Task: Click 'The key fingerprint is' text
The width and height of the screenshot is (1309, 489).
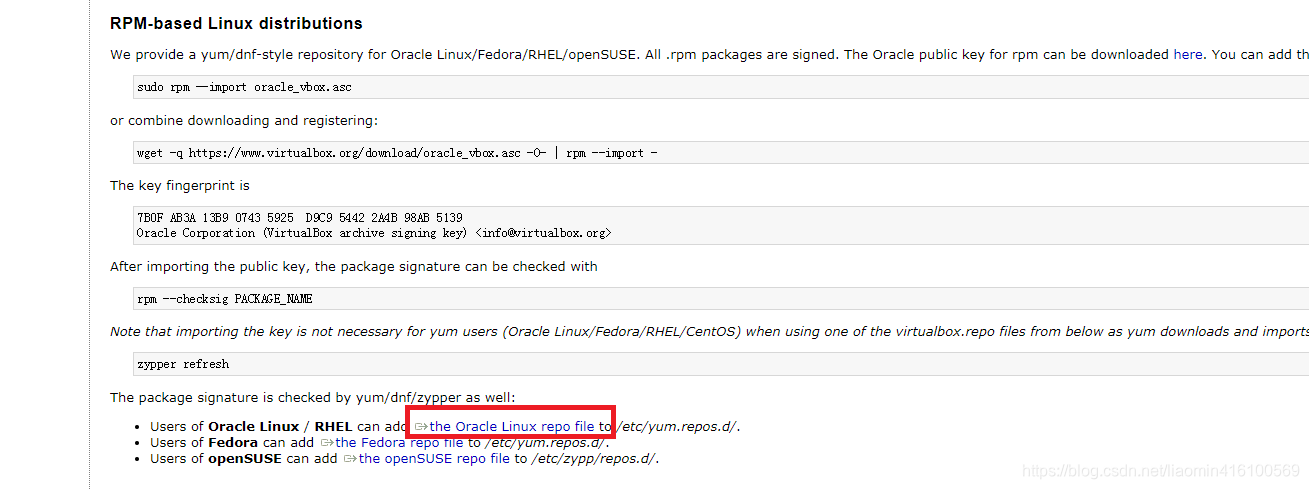Action: click(x=180, y=185)
